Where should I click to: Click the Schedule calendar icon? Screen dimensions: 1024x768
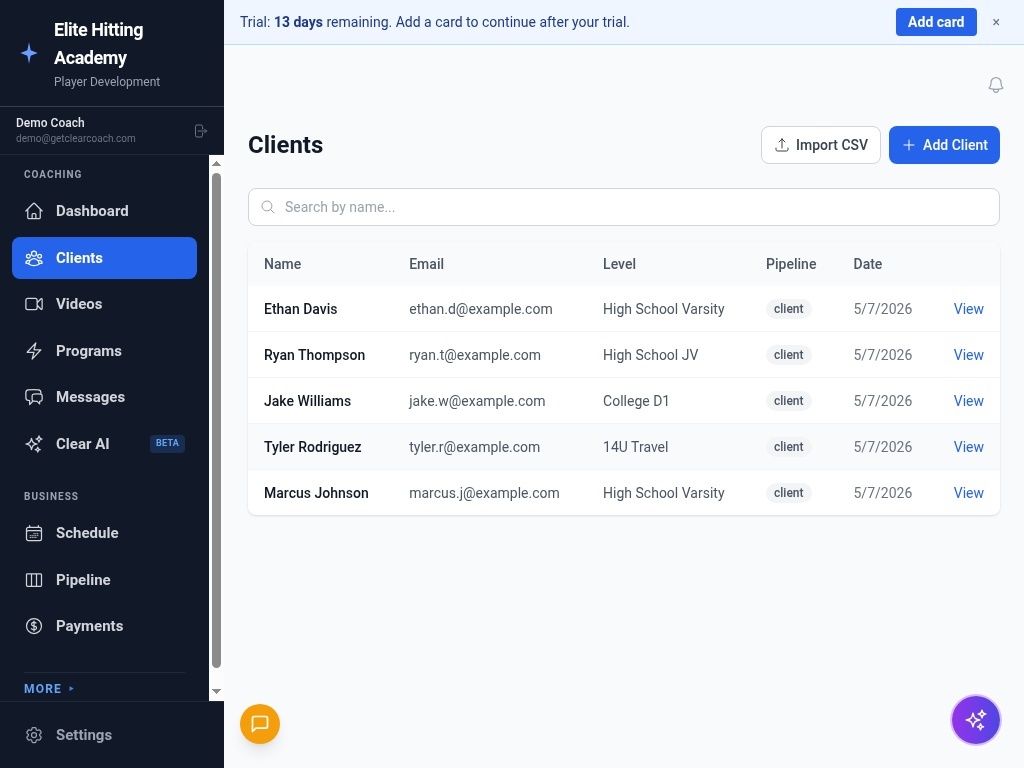point(34,533)
